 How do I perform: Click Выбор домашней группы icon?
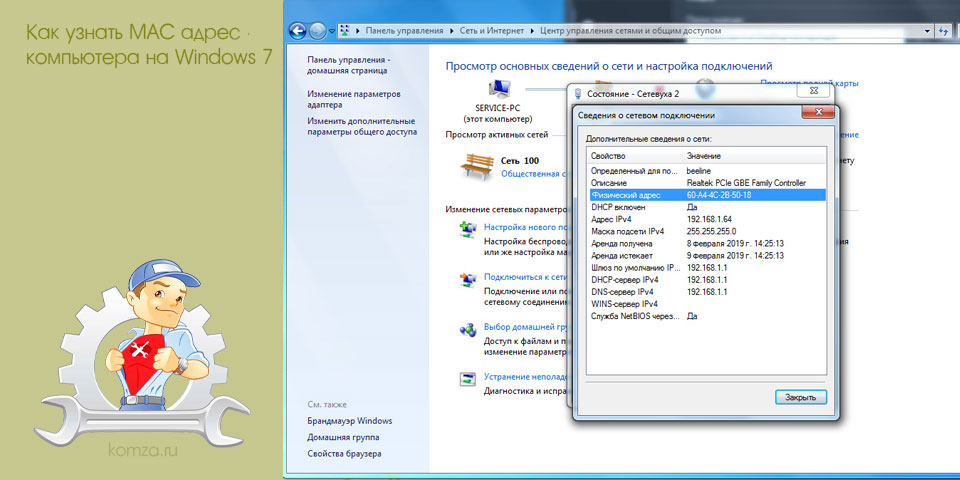(468, 330)
